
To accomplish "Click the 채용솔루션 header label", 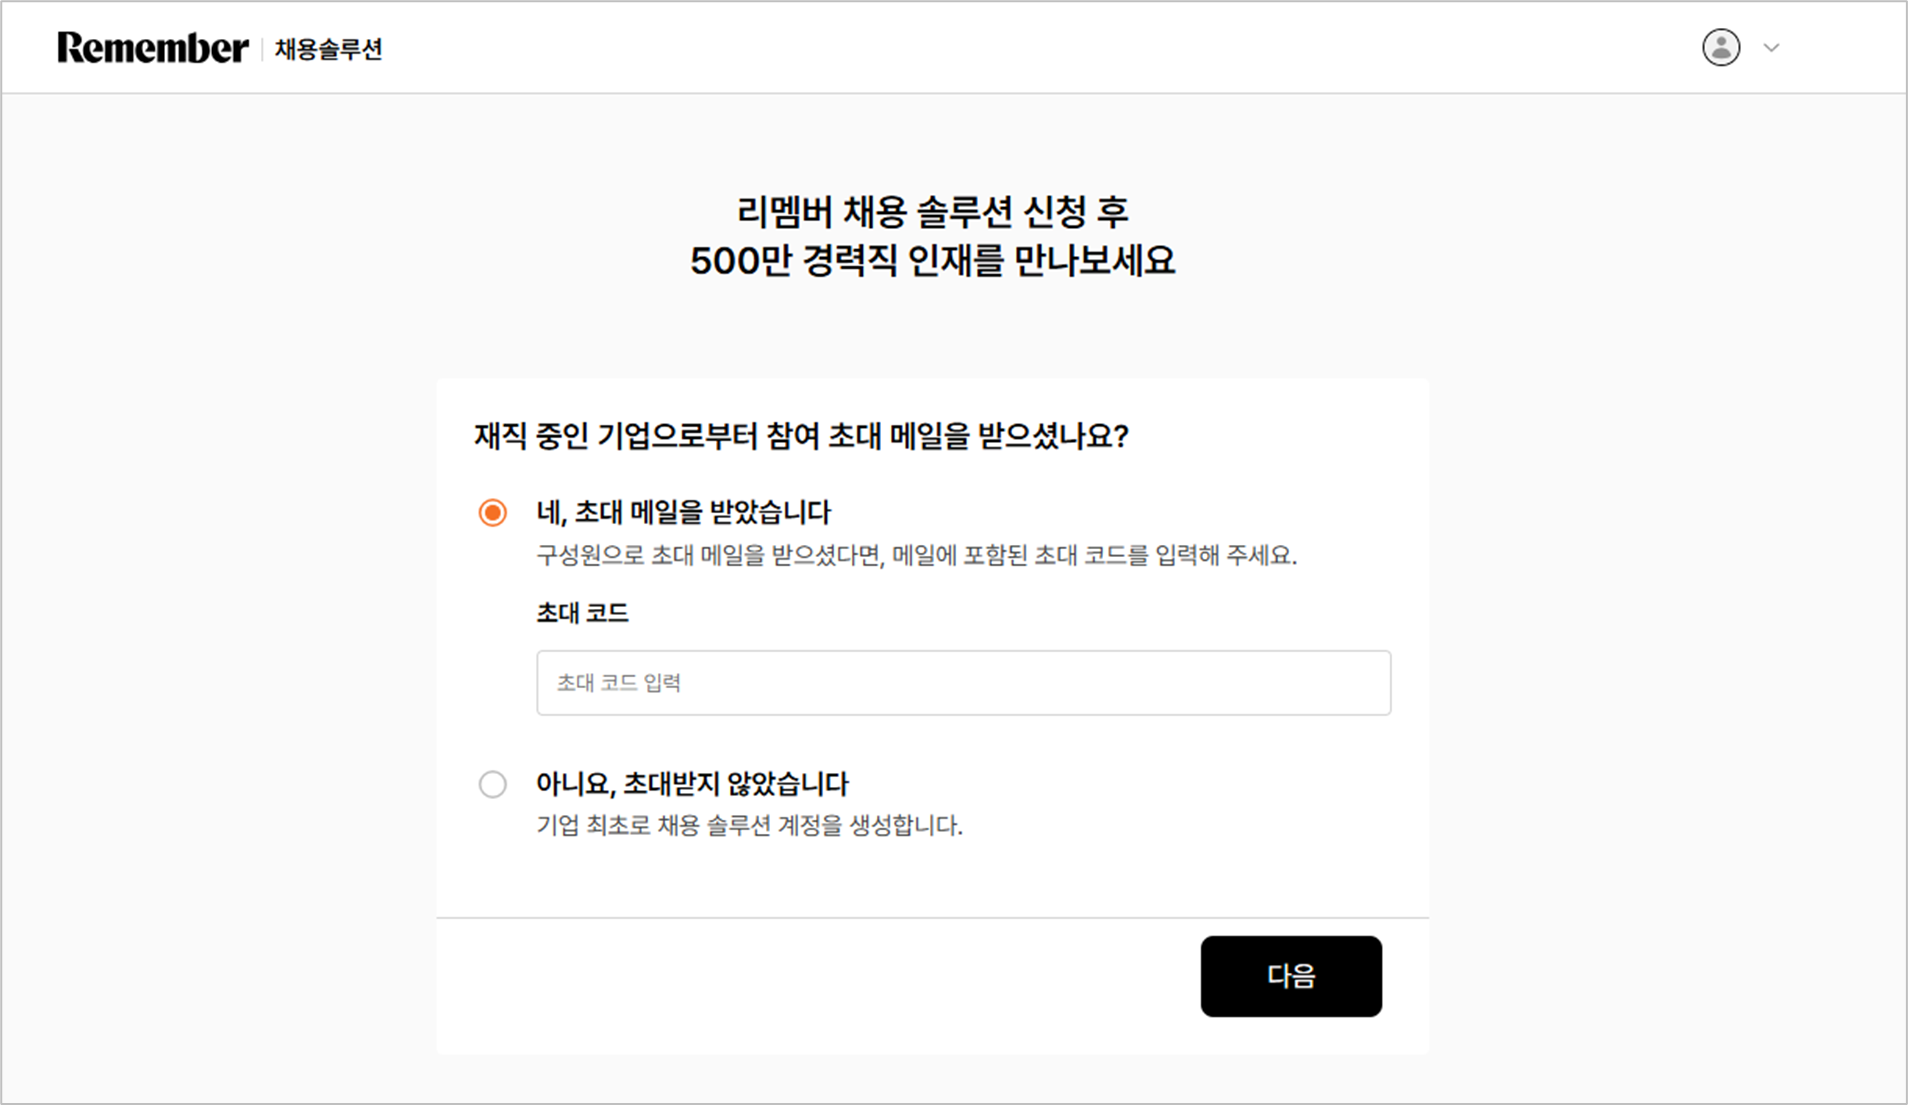I will pos(328,49).
